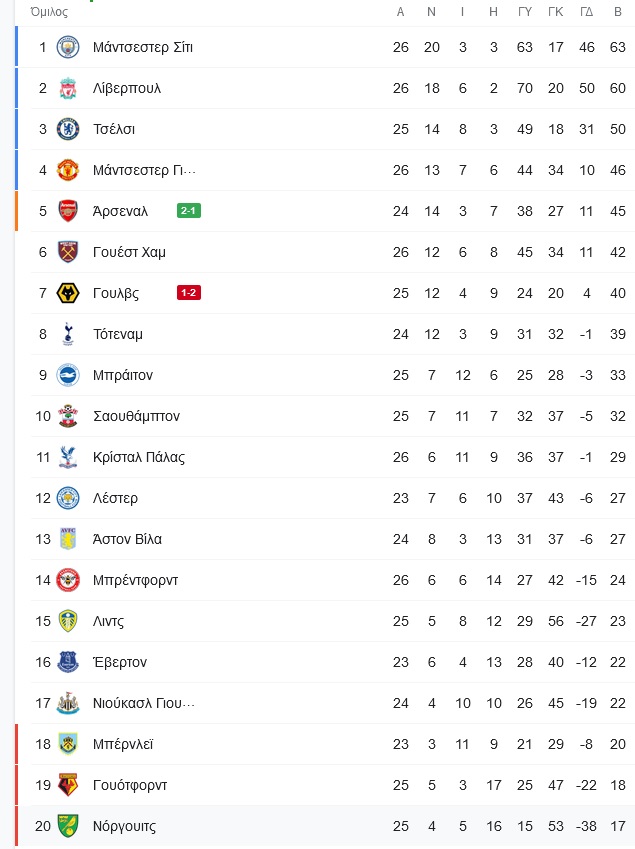Image resolution: width=635 pixels, height=849 pixels.
Task: Click the Watford crest in row 19
Action: (x=68, y=785)
